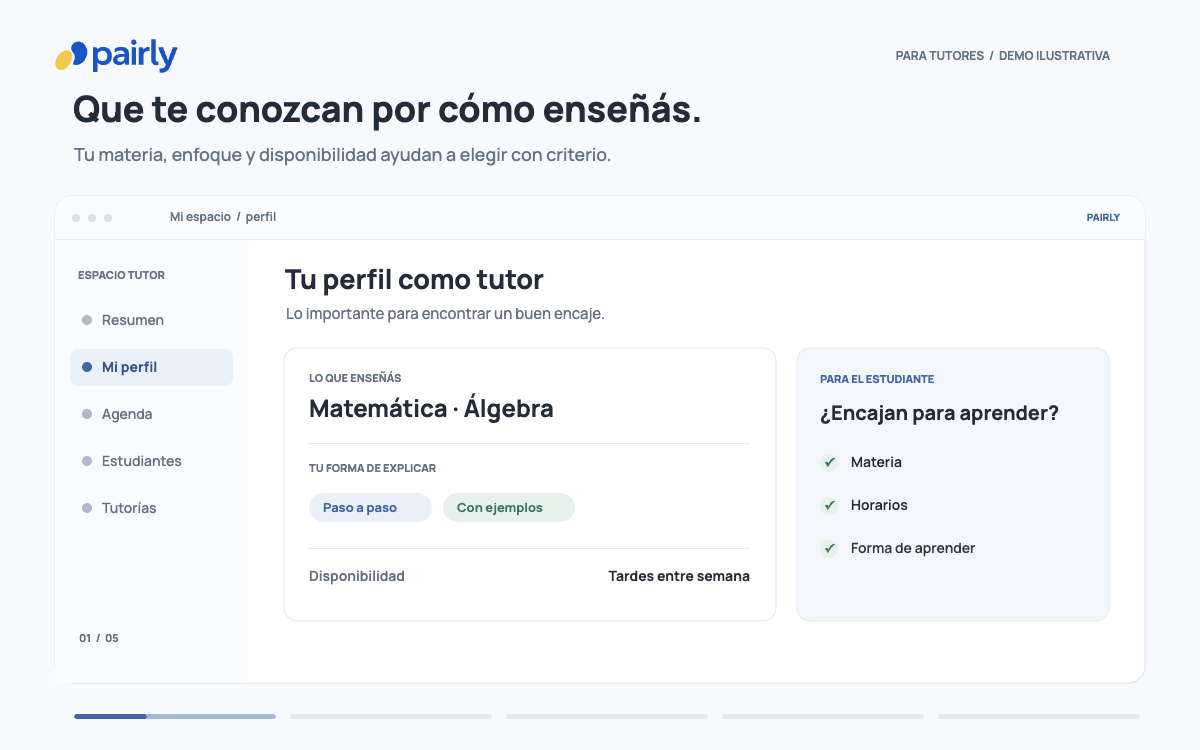Click perfil breadcrumb

click(x=261, y=217)
